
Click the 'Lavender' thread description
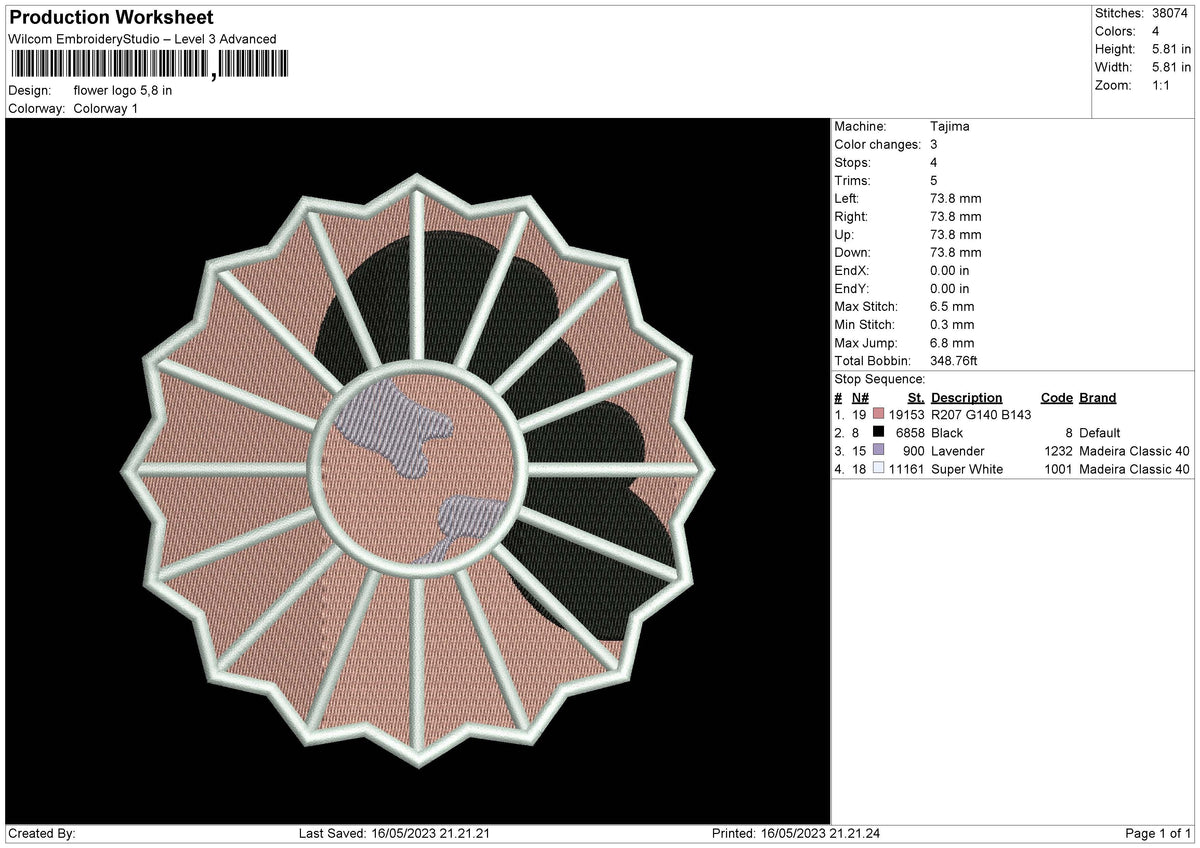point(957,450)
